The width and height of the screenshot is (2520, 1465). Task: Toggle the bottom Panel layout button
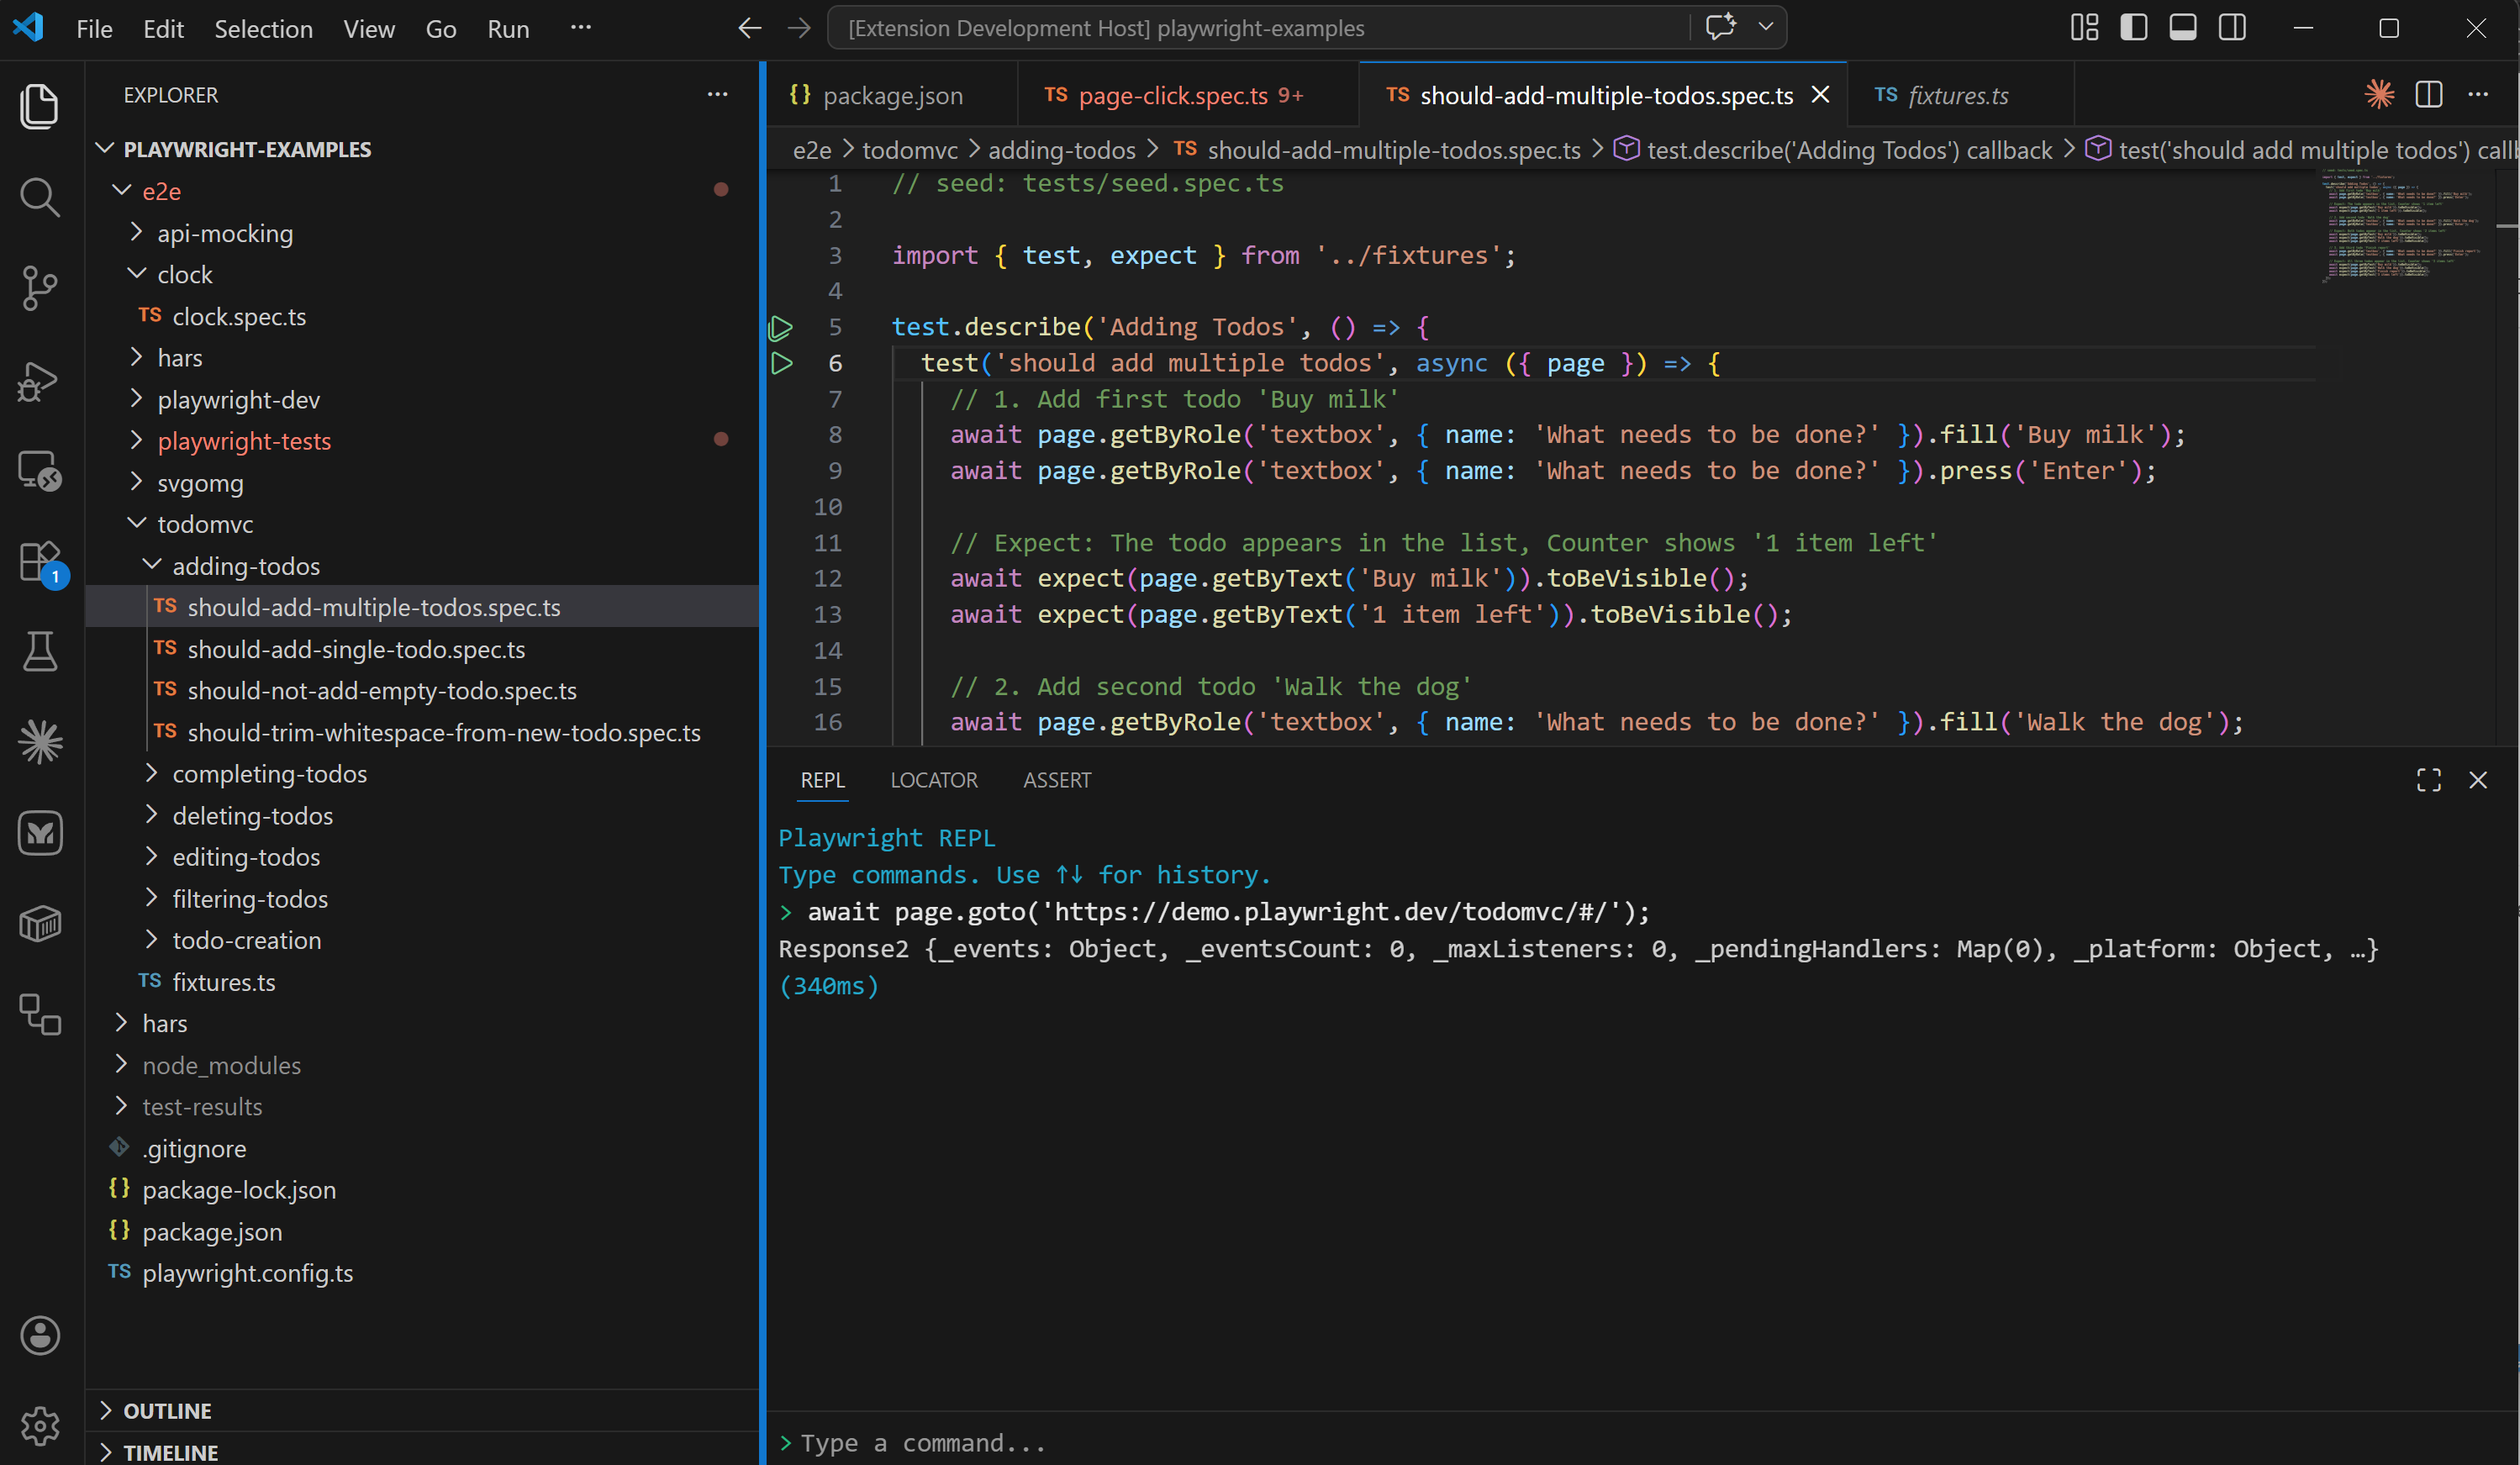(2182, 28)
